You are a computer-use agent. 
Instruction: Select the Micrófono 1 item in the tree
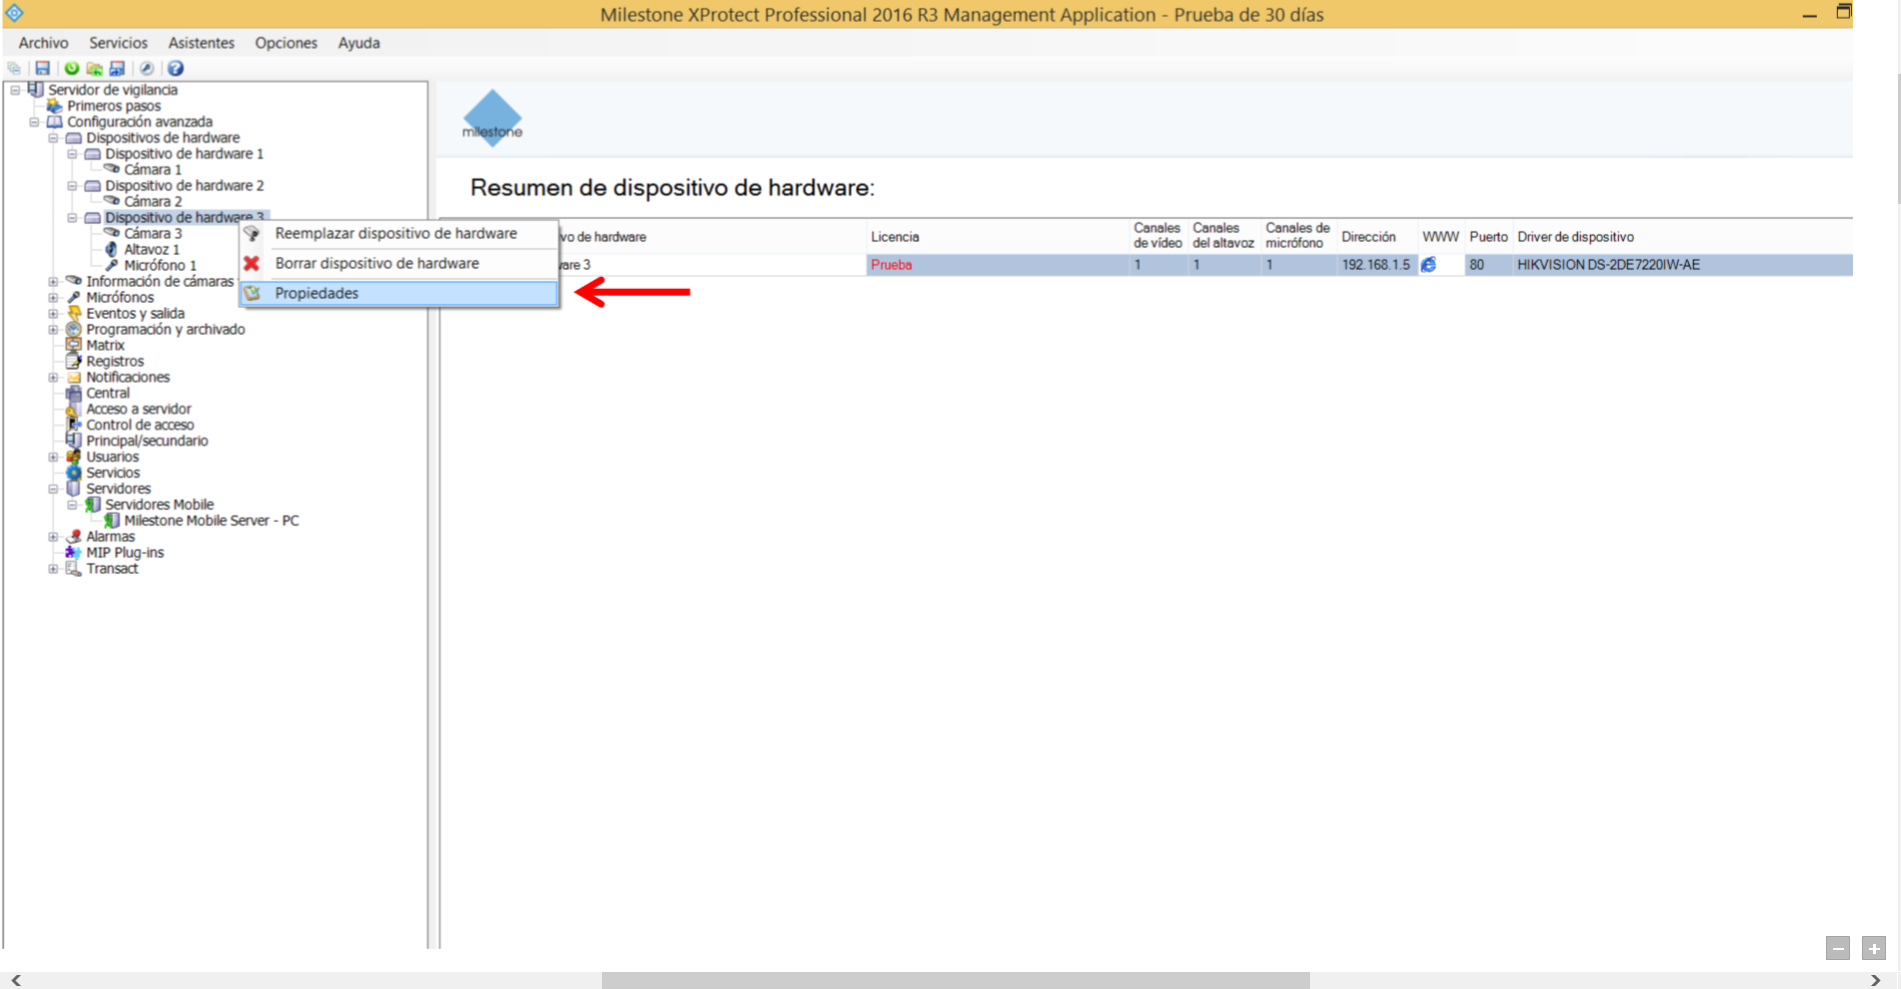point(160,265)
